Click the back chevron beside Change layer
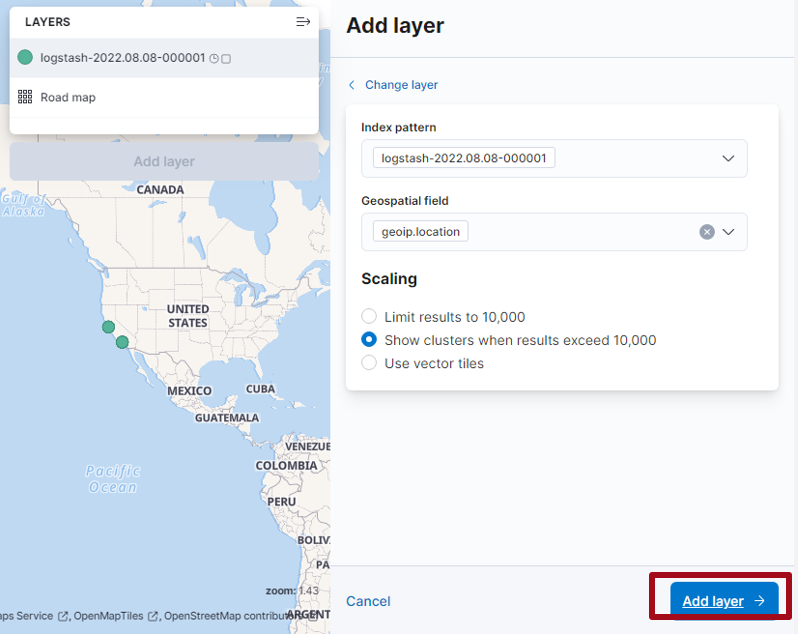Image resolution: width=800 pixels, height=636 pixels. [352, 85]
